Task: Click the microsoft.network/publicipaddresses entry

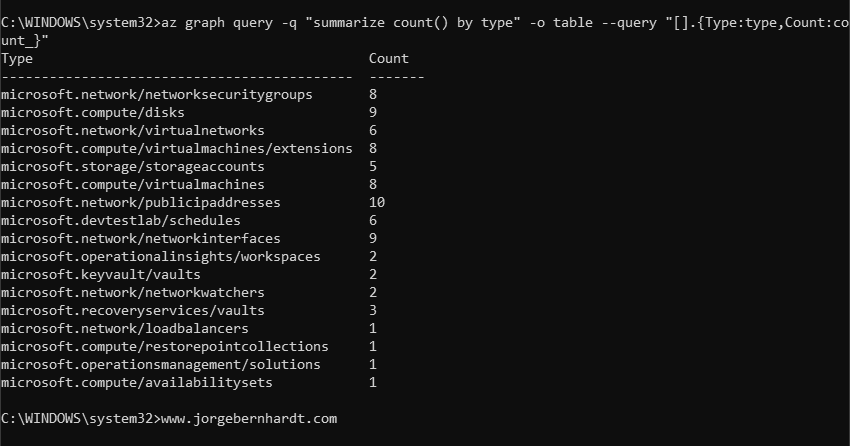Action: (x=140, y=203)
